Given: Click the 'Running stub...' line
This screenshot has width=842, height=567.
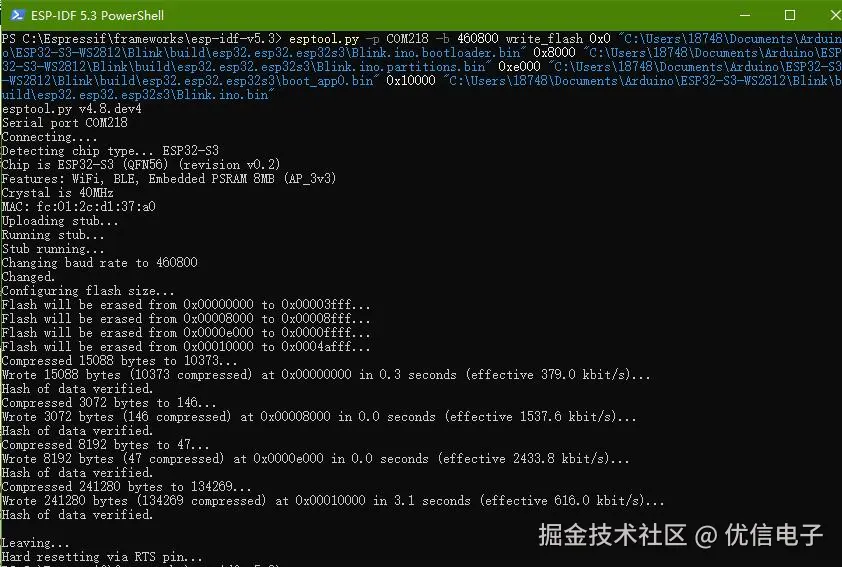Looking at the screenshot, I should [53, 235].
